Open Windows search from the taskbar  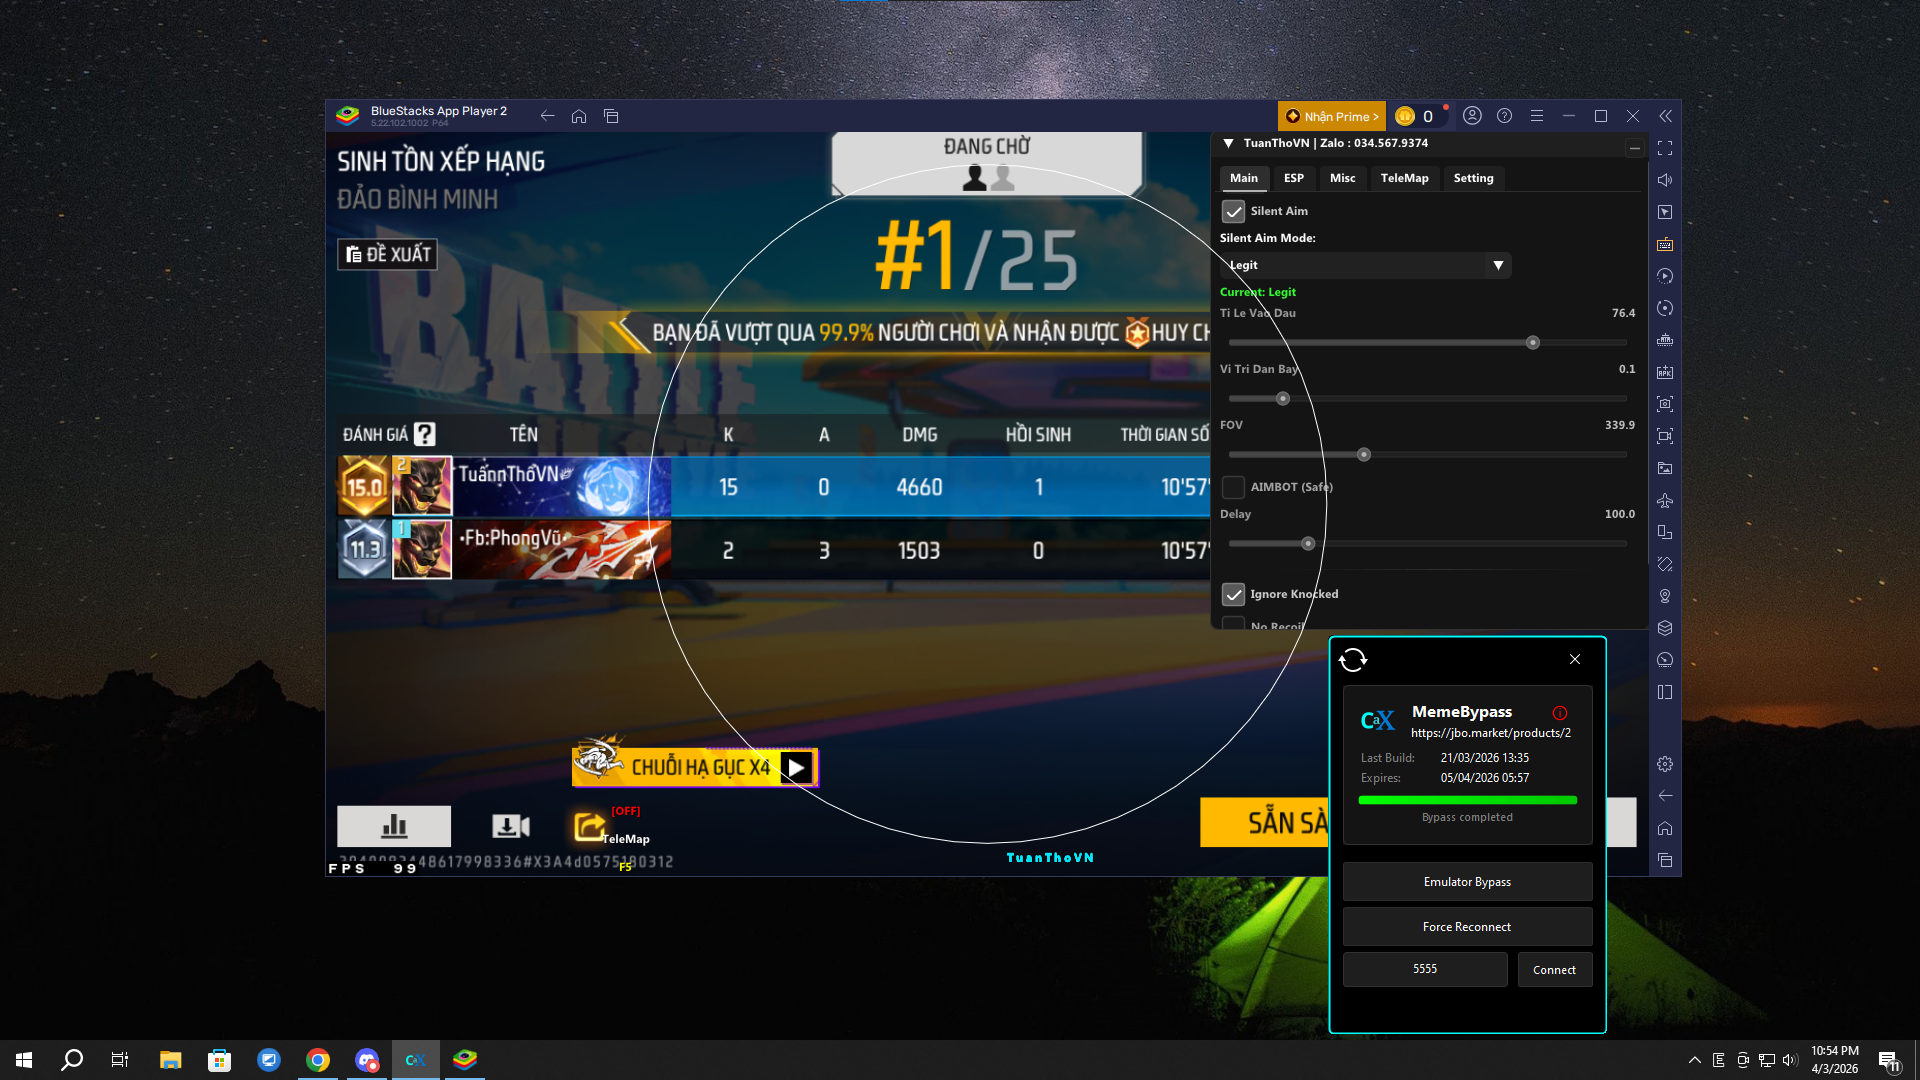[72, 1060]
